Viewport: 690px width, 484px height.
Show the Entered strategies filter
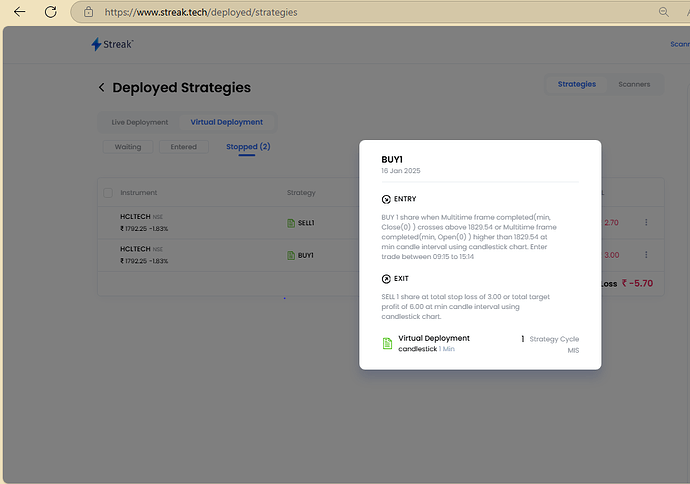click(x=184, y=147)
